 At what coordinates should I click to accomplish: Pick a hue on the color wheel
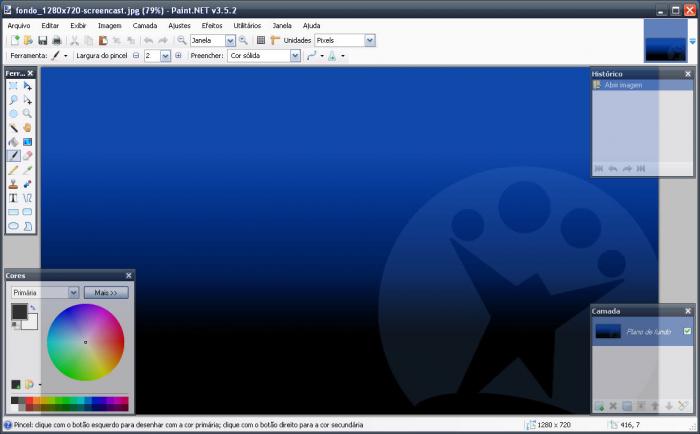coord(85,342)
